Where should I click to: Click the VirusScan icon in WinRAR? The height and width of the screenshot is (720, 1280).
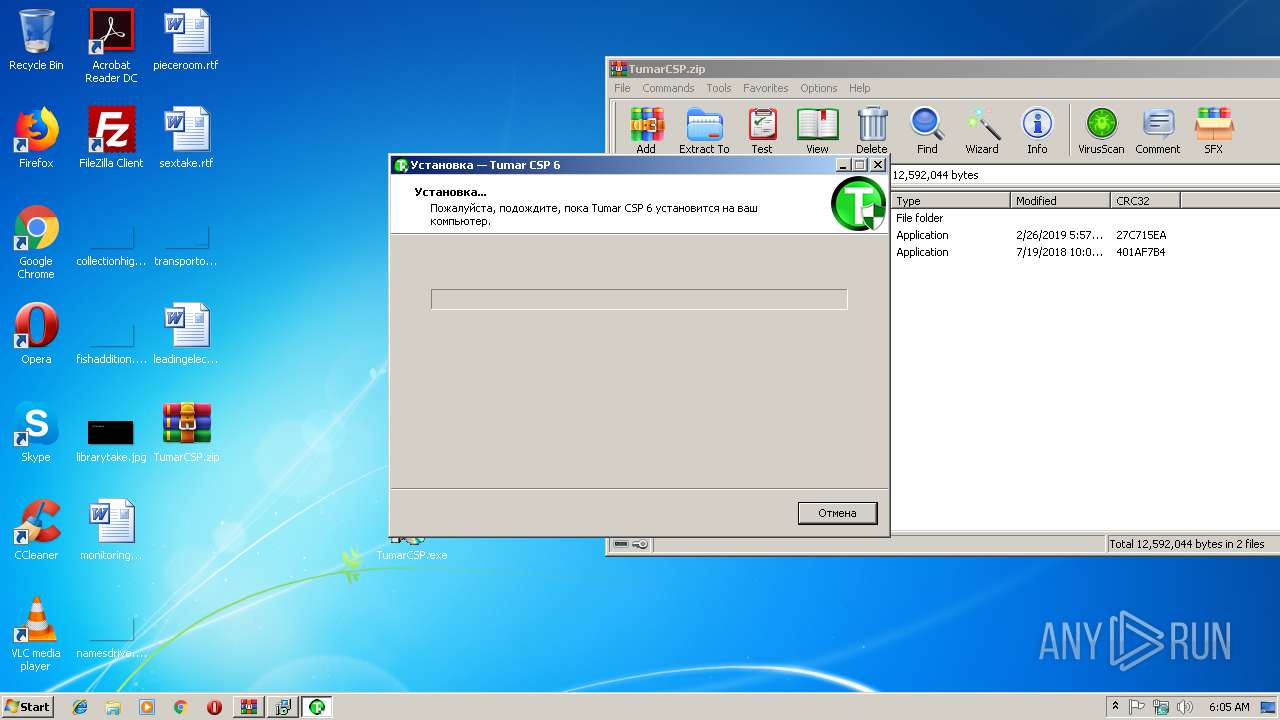click(x=1101, y=131)
